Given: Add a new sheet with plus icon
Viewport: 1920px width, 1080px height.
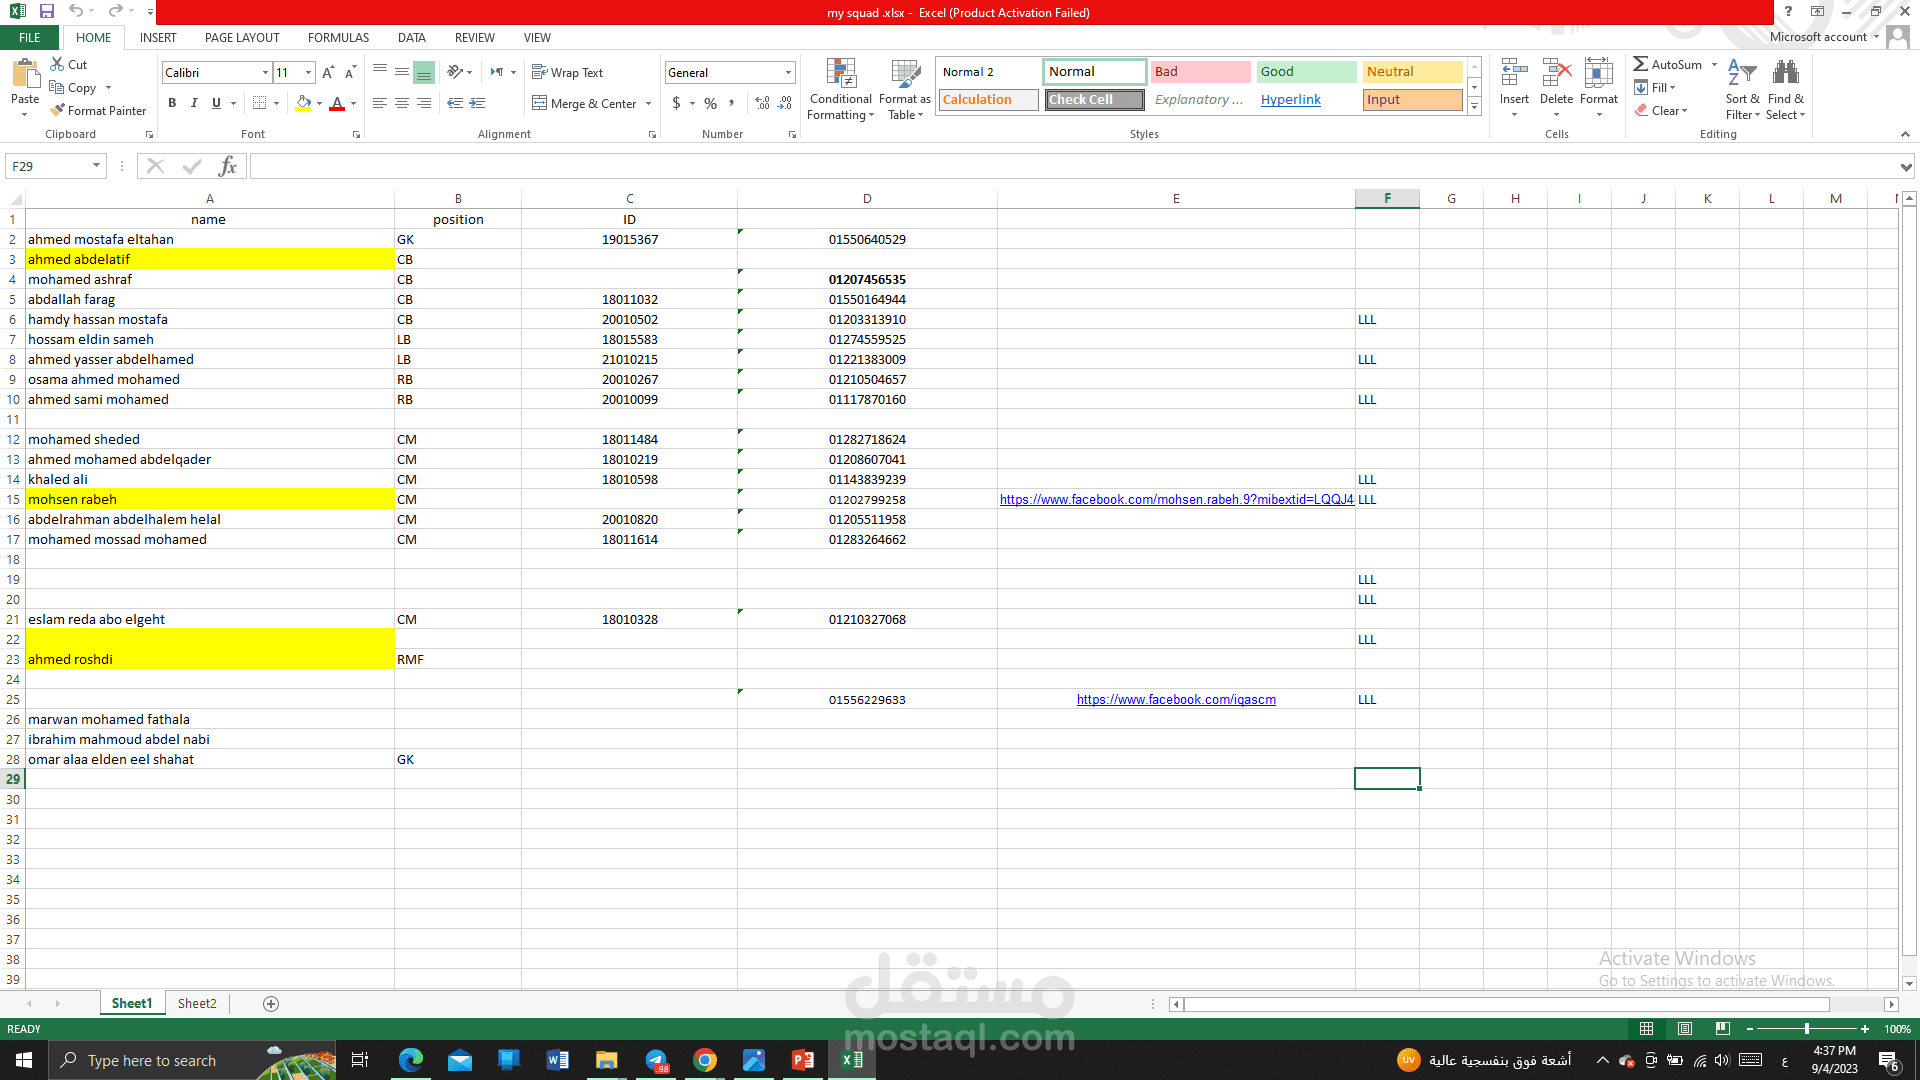Looking at the screenshot, I should click(271, 1004).
